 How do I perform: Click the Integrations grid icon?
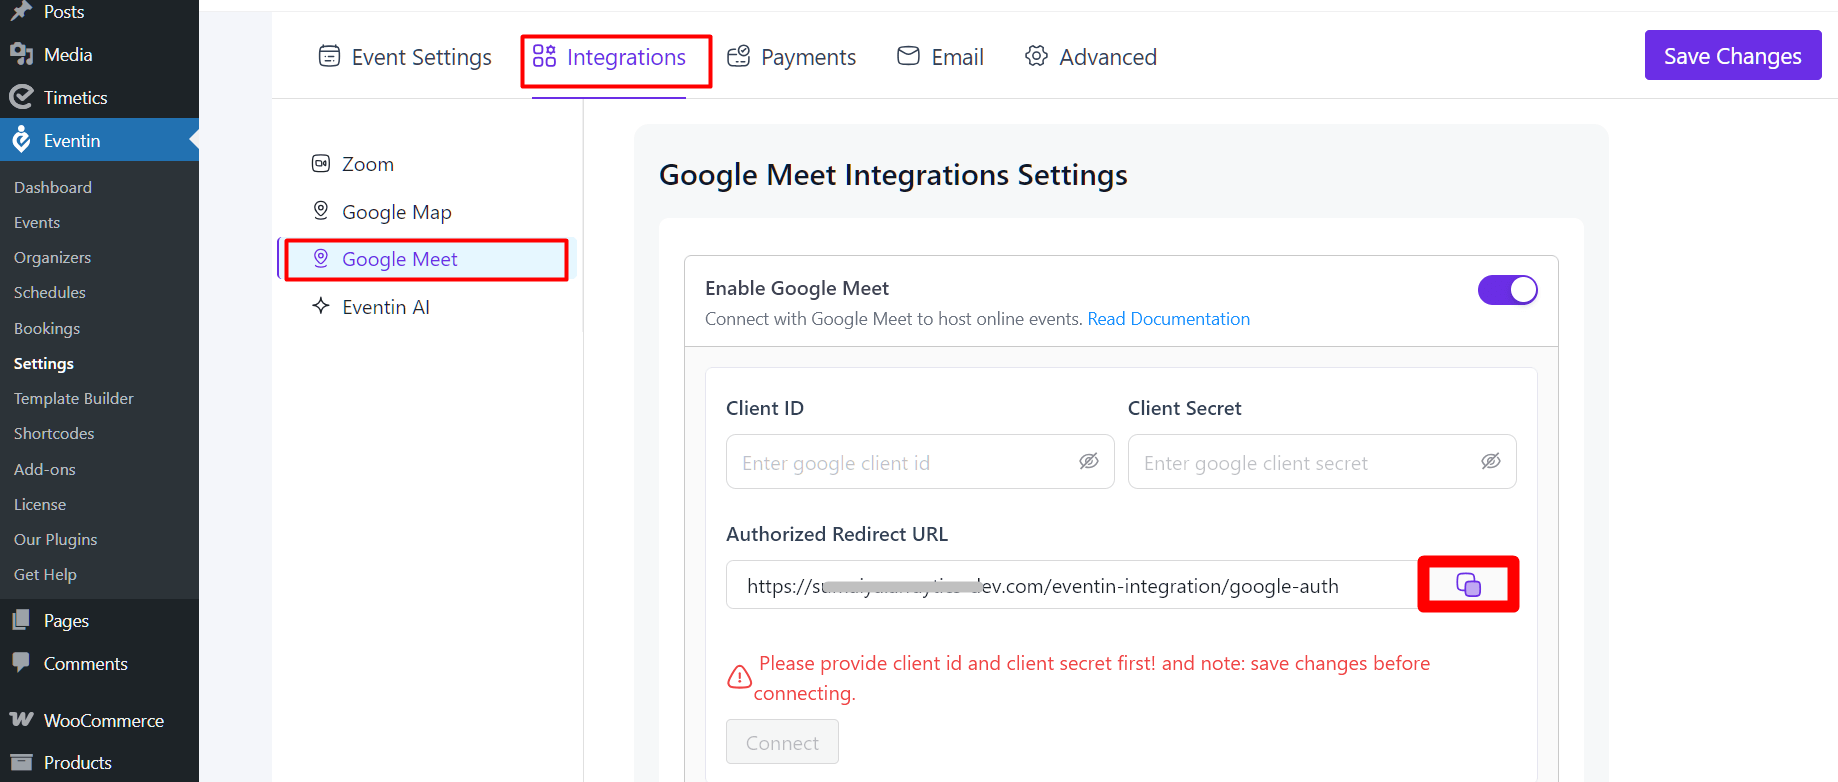click(x=544, y=56)
